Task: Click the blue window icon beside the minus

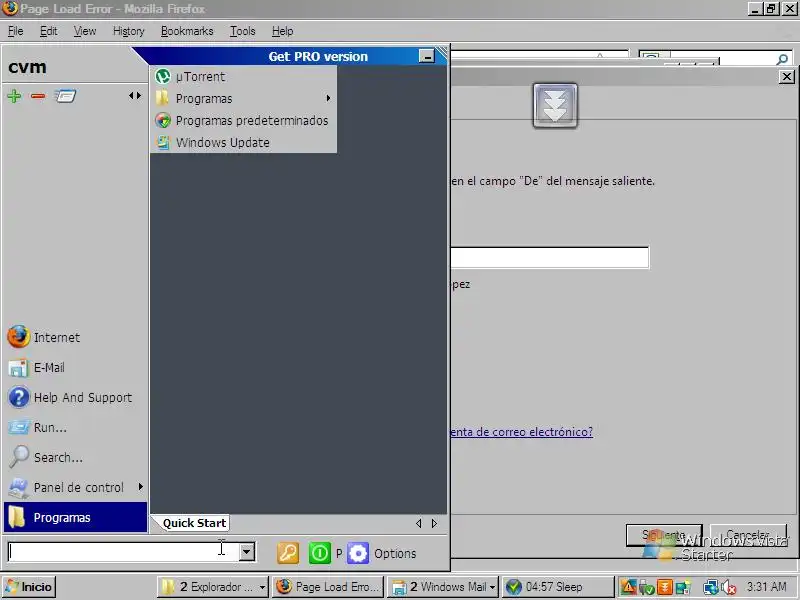Action: coord(65,96)
